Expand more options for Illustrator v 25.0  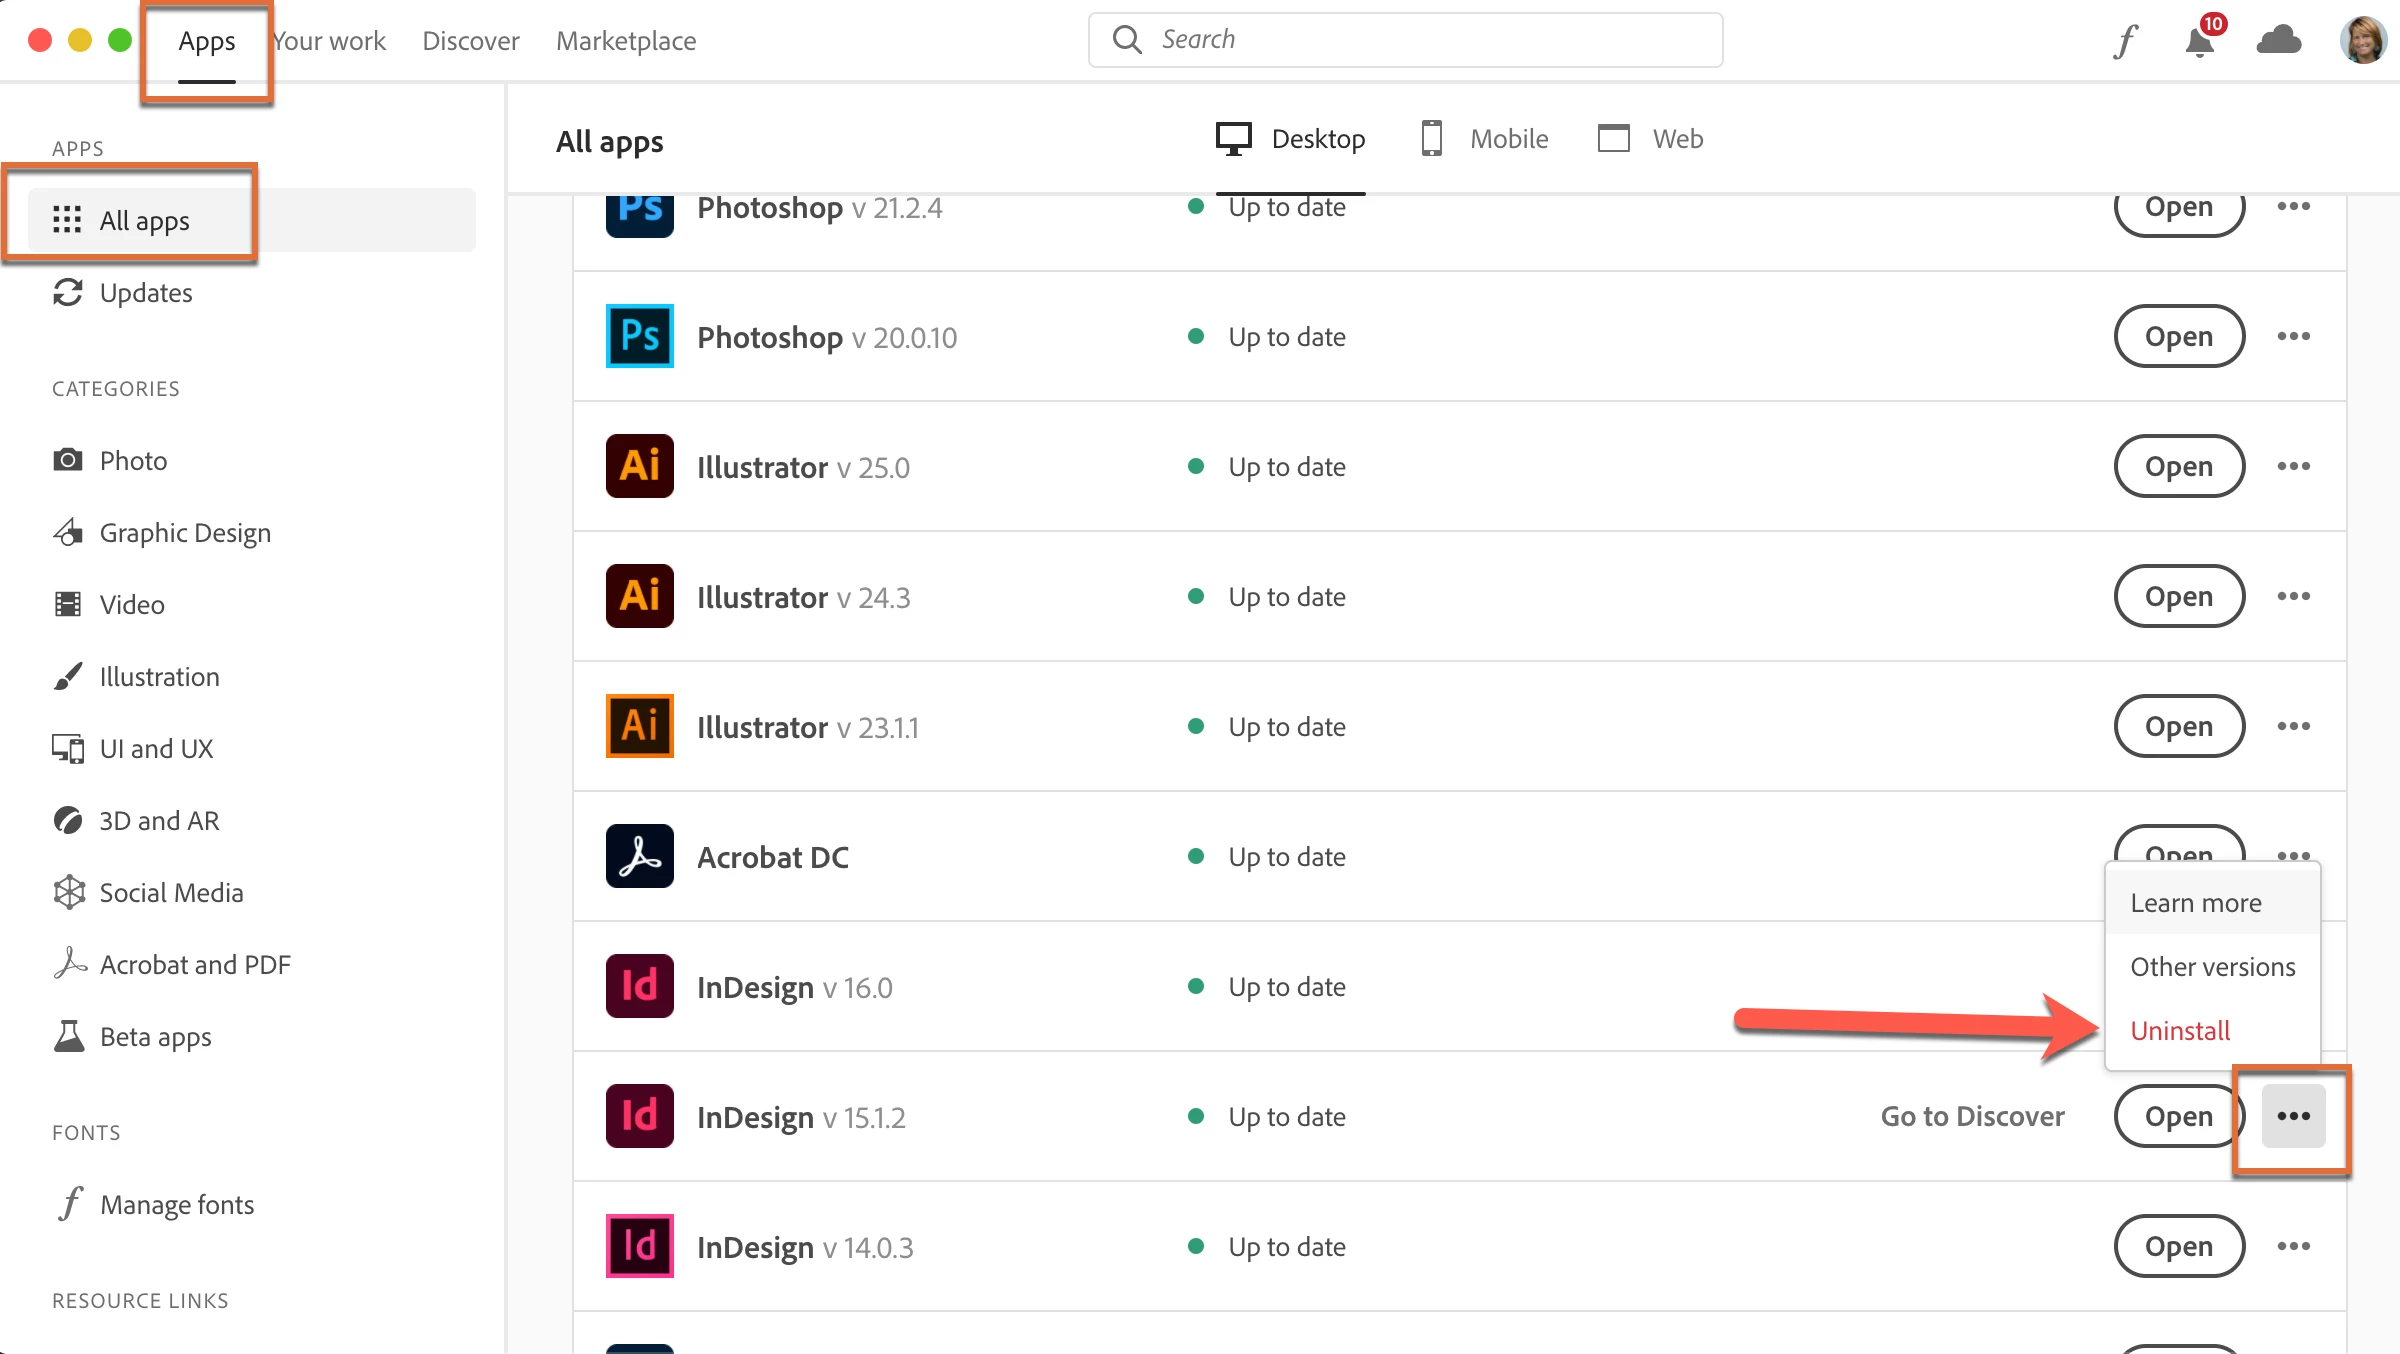coord(2293,466)
